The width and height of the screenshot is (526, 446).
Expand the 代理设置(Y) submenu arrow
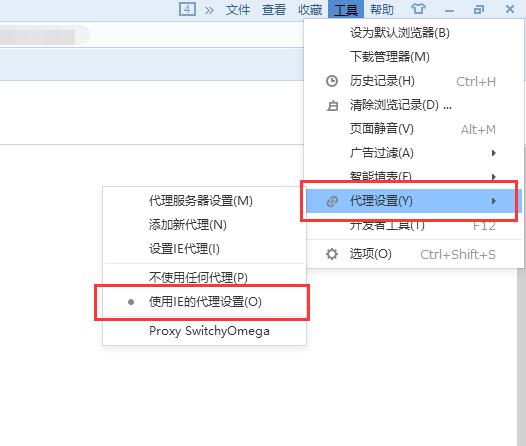pyautogui.click(x=493, y=201)
